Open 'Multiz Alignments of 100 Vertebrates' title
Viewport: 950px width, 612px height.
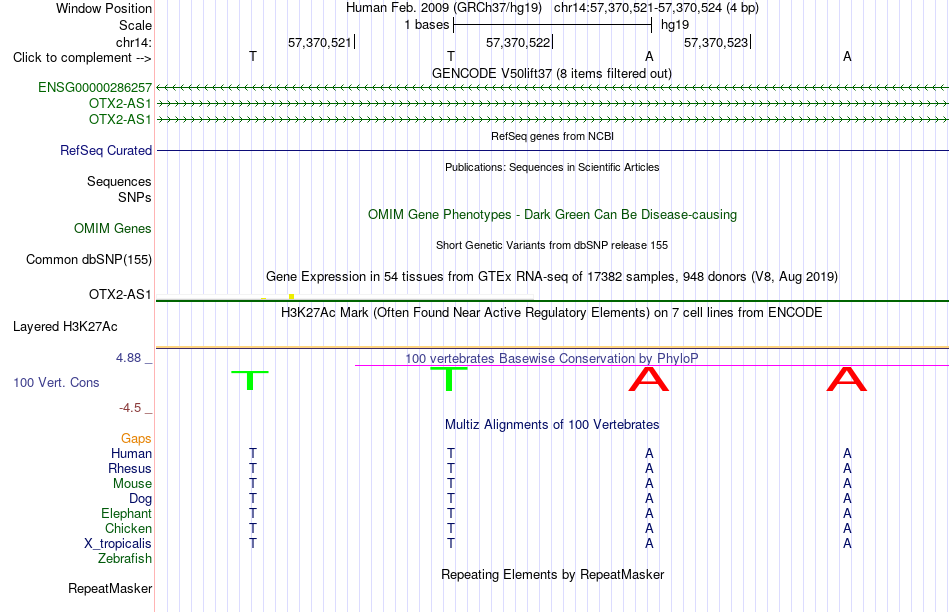(x=552, y=424)
